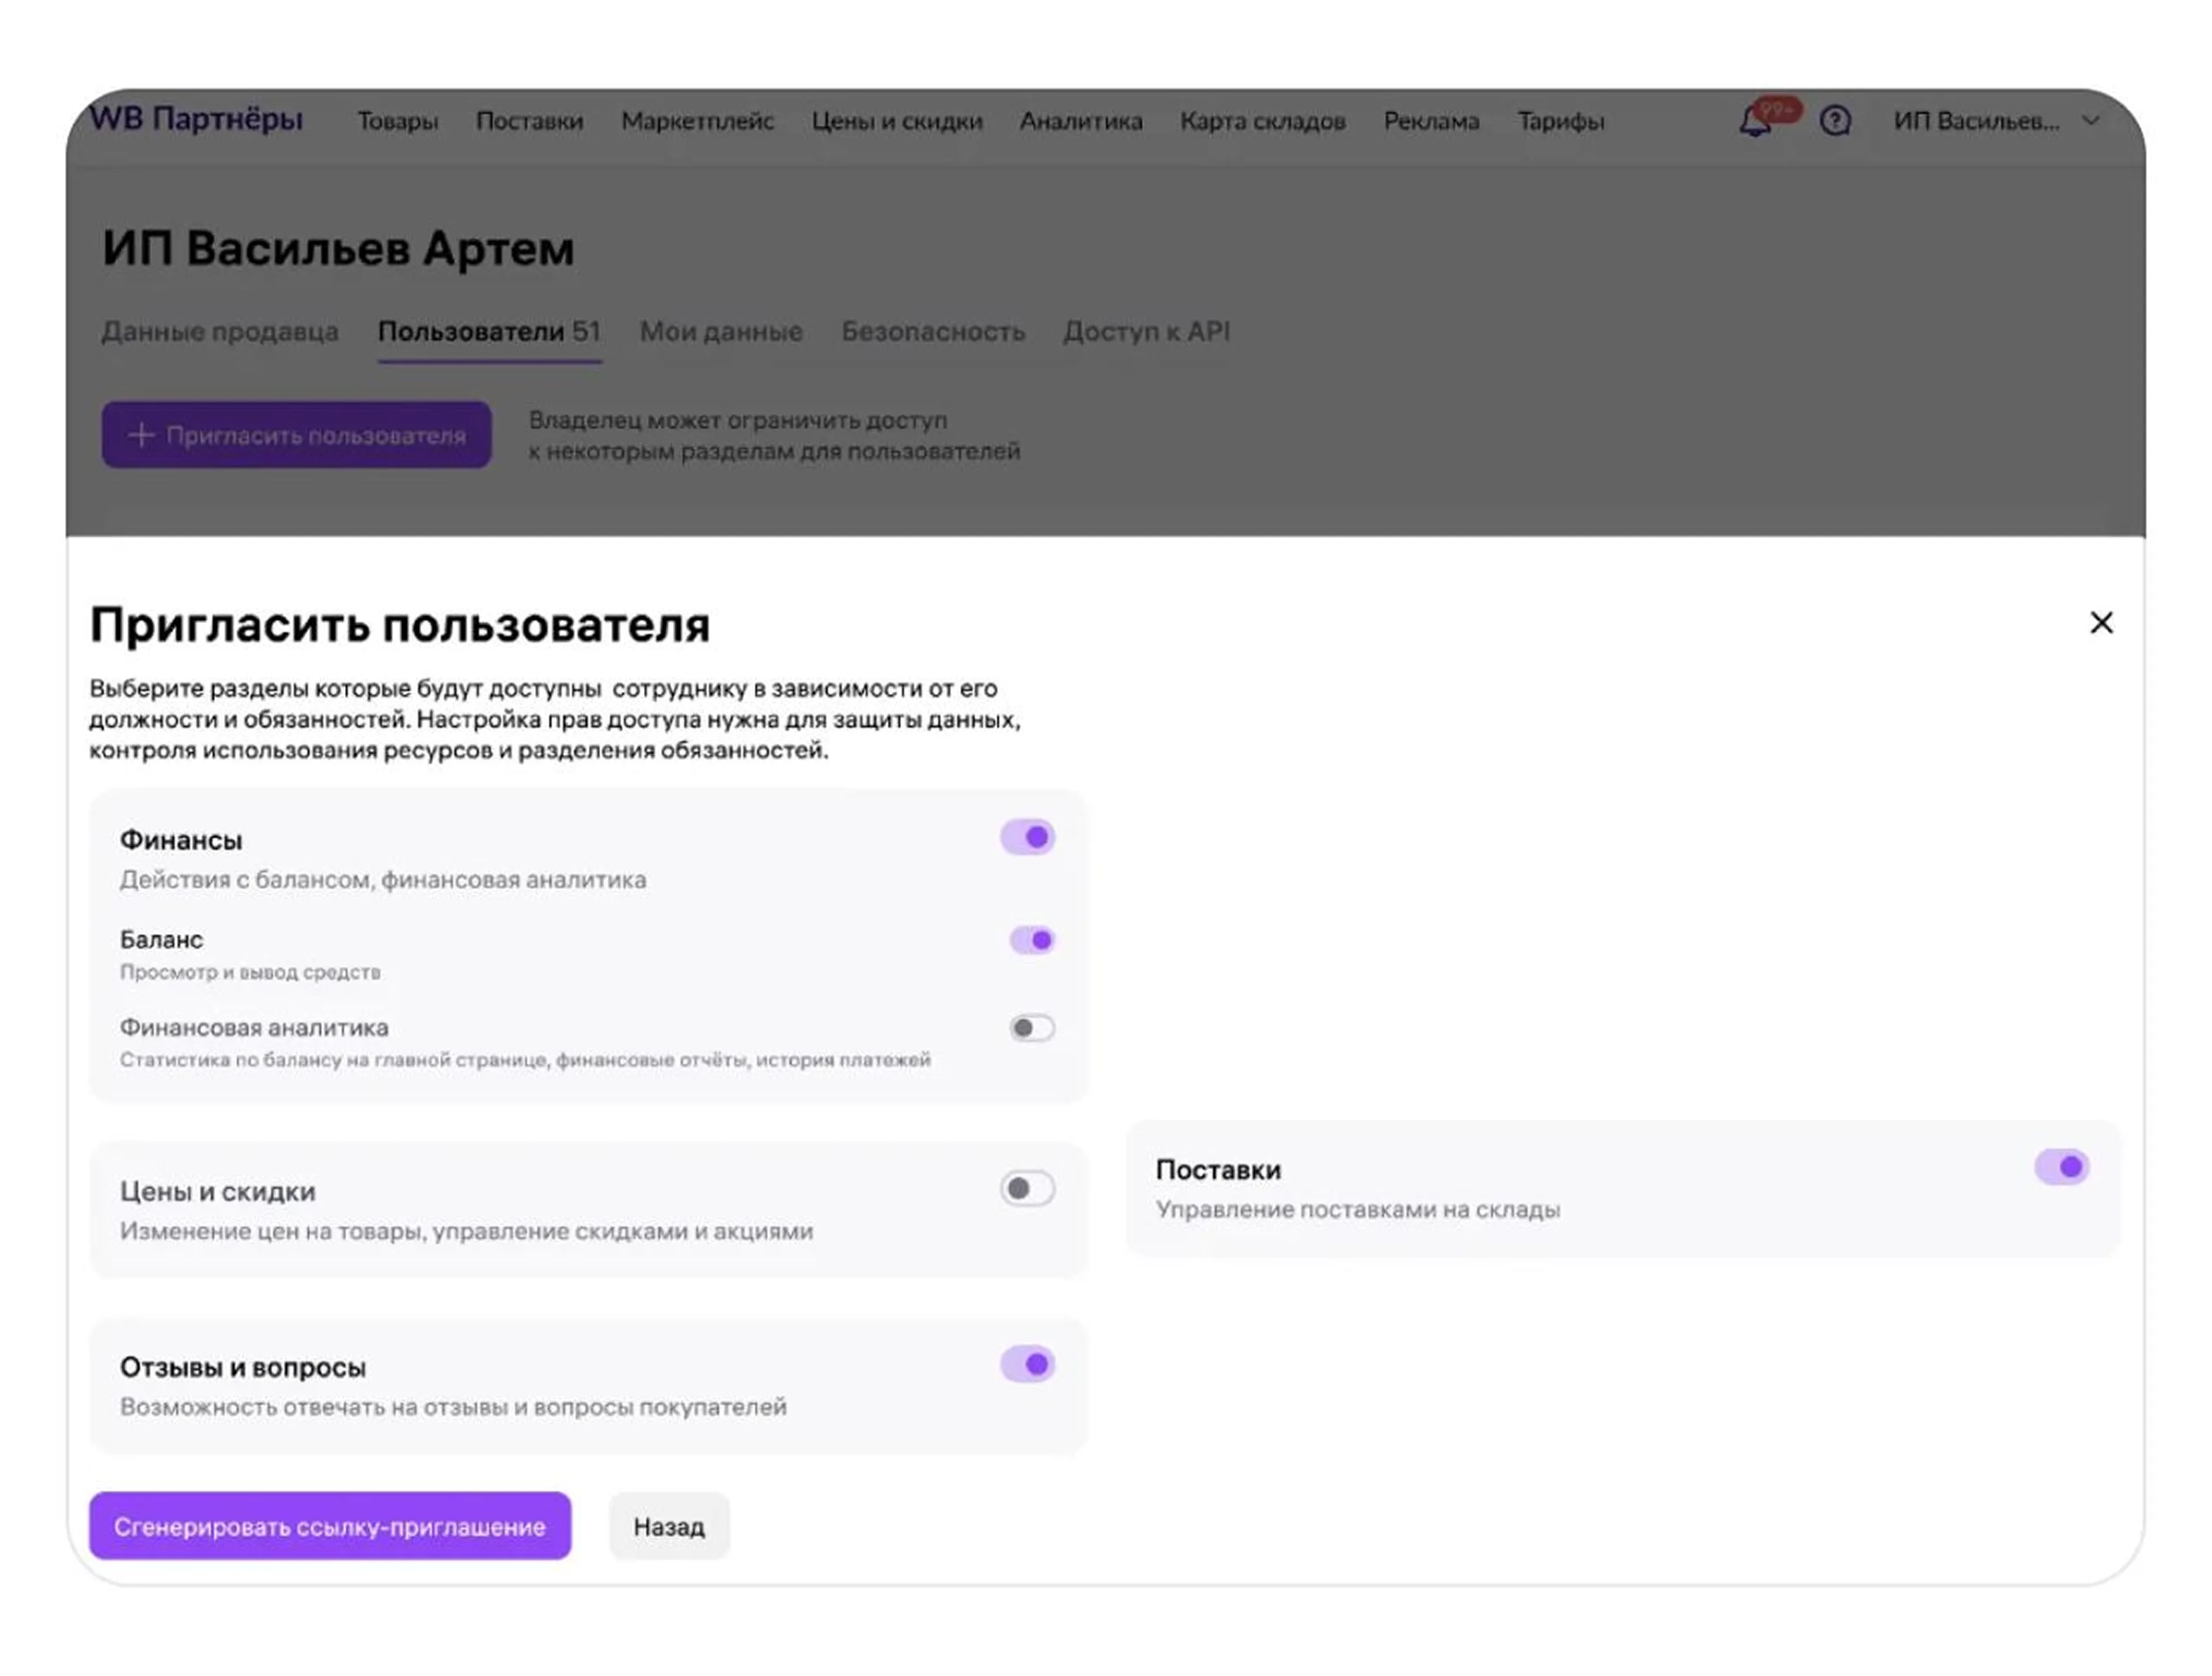Enable the Финансовая аналитика toggle
Viewport: 2212px width, 1676px height.
pyautogui.click(x=1032, y=1028)
